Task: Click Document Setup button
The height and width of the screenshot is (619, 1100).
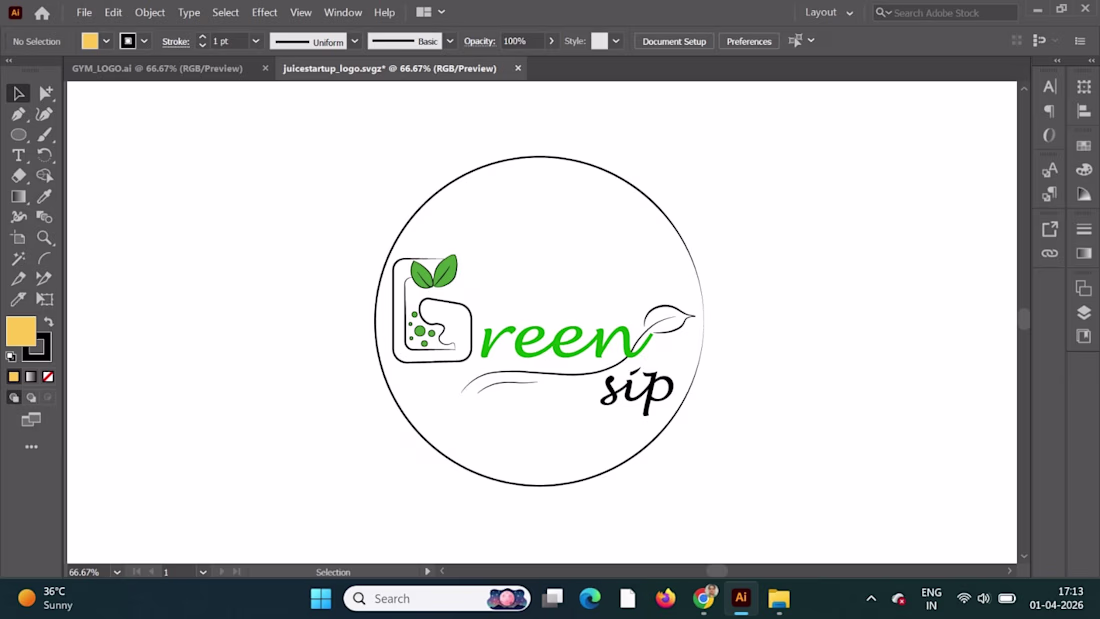Action: [674, 41]
